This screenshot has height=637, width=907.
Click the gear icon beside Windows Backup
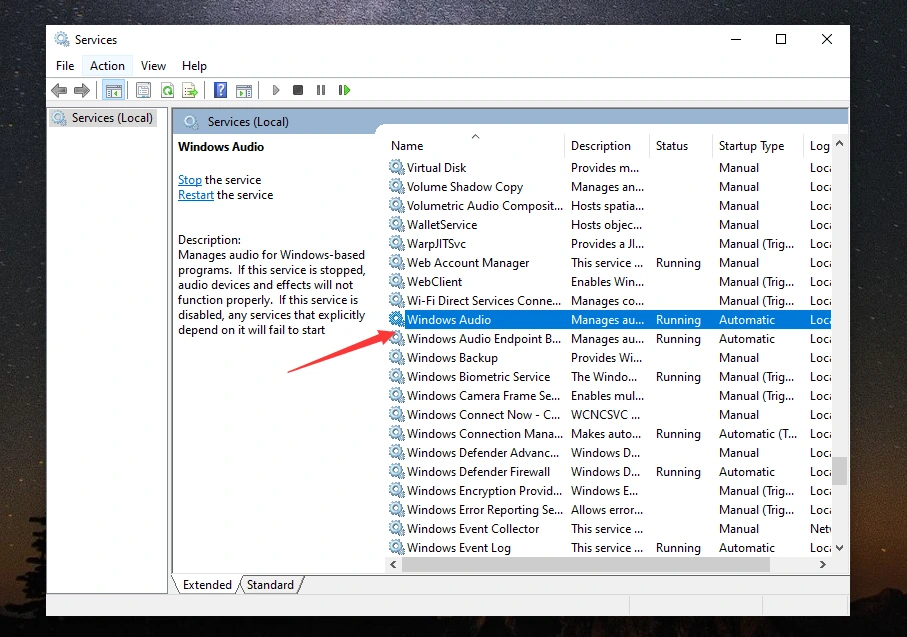396,358
